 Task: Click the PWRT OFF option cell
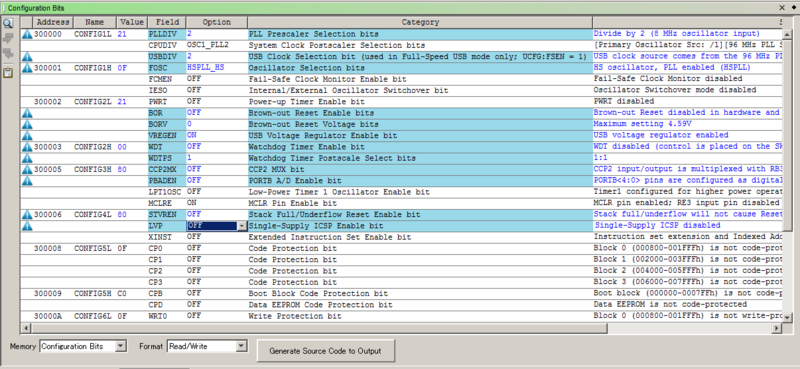point(217,102)
